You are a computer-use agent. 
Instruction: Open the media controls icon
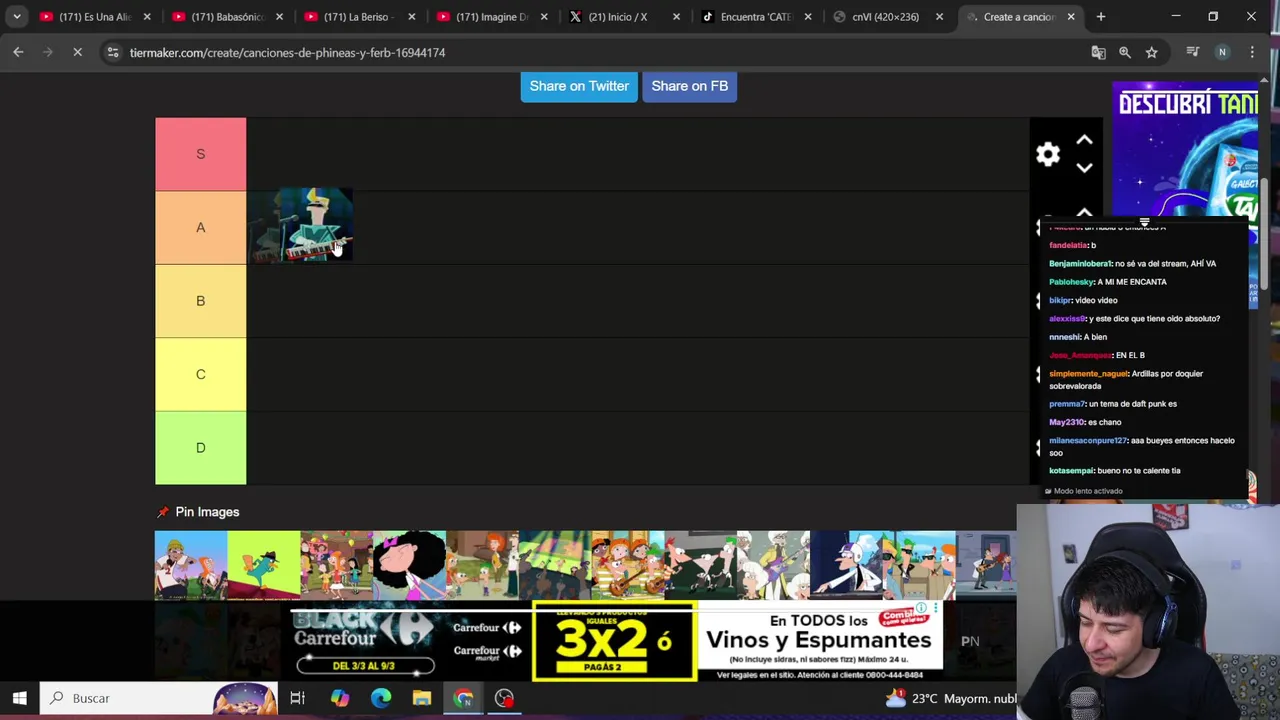[x=1192, y=52]
